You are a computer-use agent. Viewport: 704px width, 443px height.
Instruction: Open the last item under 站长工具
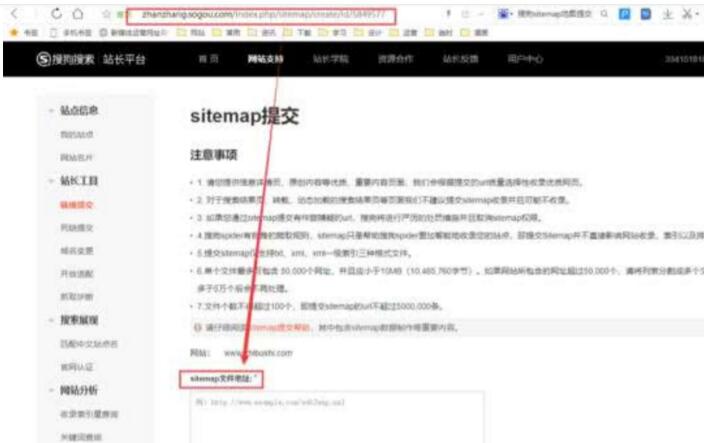pyautogui.click(x=77, y=297)
